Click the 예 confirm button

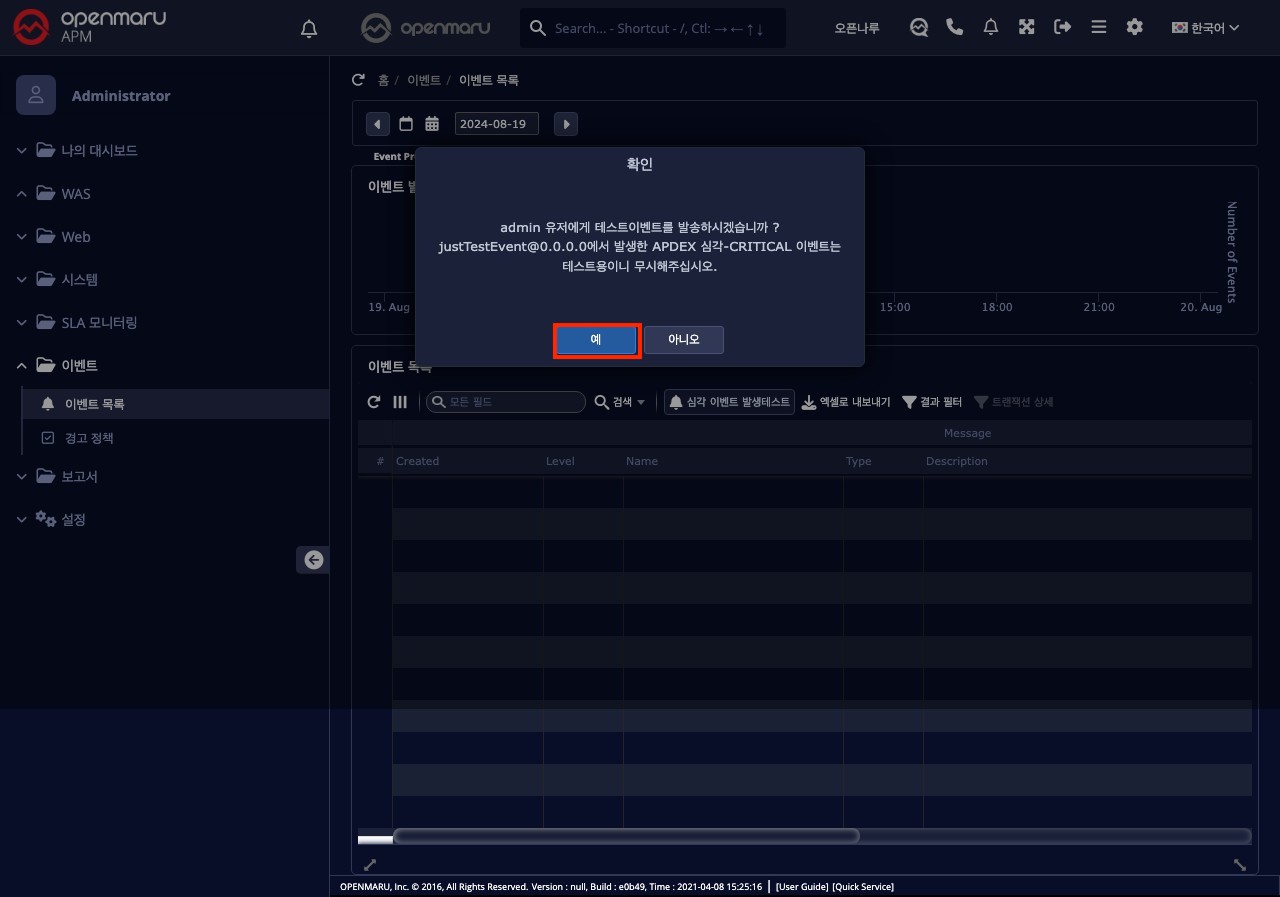click(596, 340)
